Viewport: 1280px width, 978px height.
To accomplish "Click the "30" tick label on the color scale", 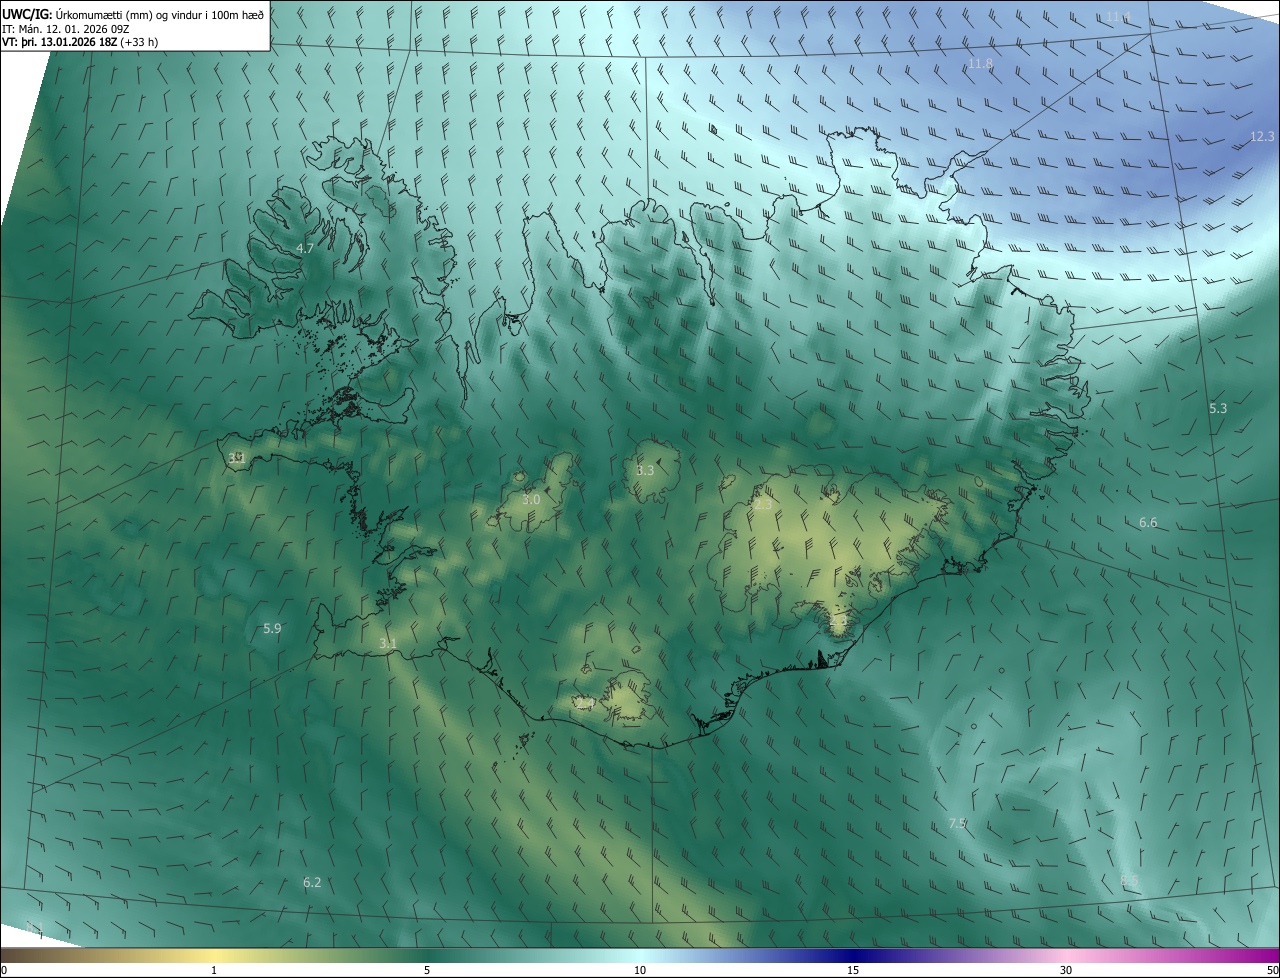I will coord(1066,970).
